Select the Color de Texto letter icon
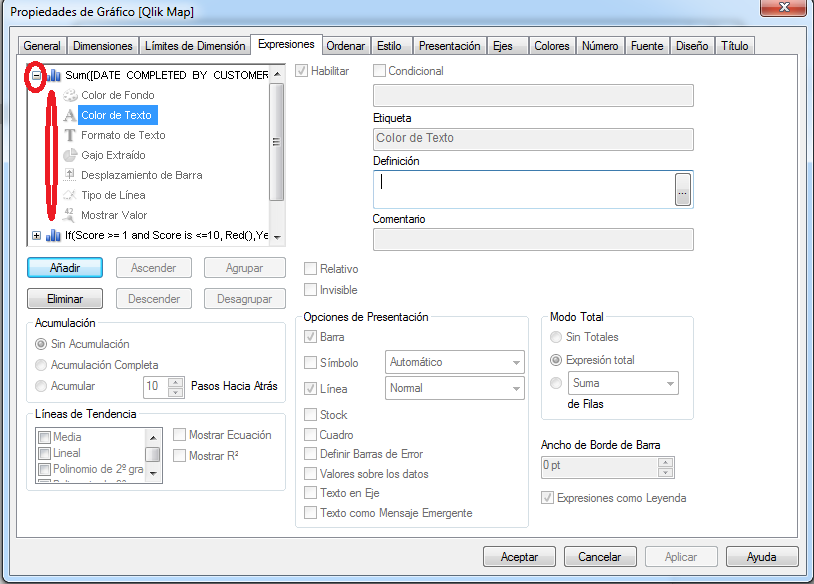This screenshot has height=584, width=814. coord(70,115)
